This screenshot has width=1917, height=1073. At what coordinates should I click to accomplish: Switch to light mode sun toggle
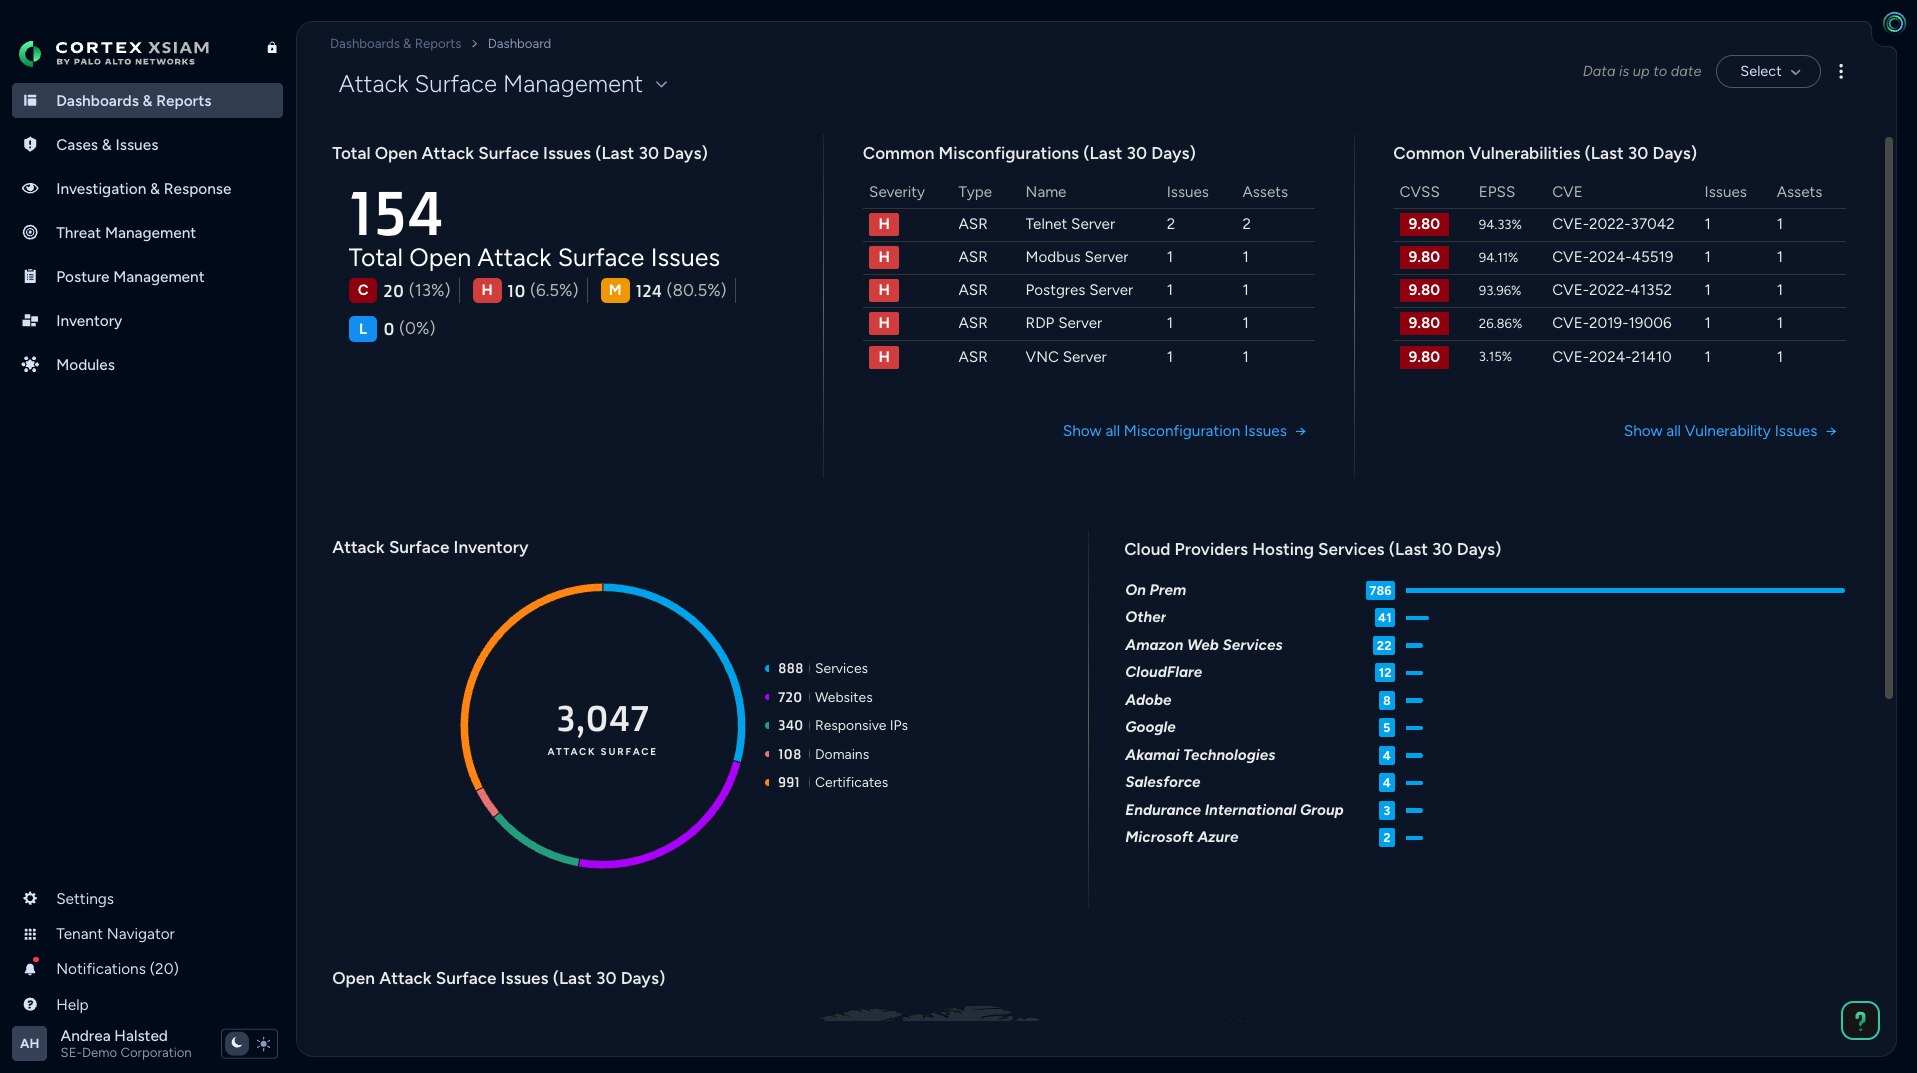click(263, 1043)
